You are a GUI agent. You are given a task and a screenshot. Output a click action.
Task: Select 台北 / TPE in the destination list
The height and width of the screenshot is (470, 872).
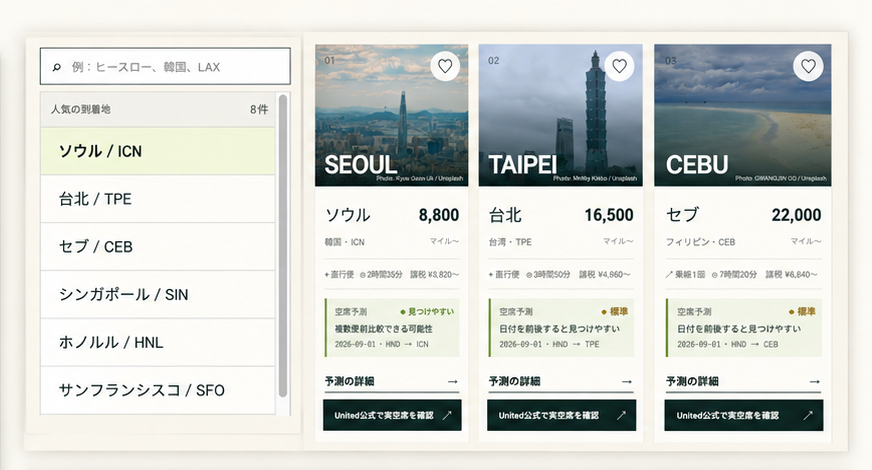pyautogui.click(x=158, y=199)
